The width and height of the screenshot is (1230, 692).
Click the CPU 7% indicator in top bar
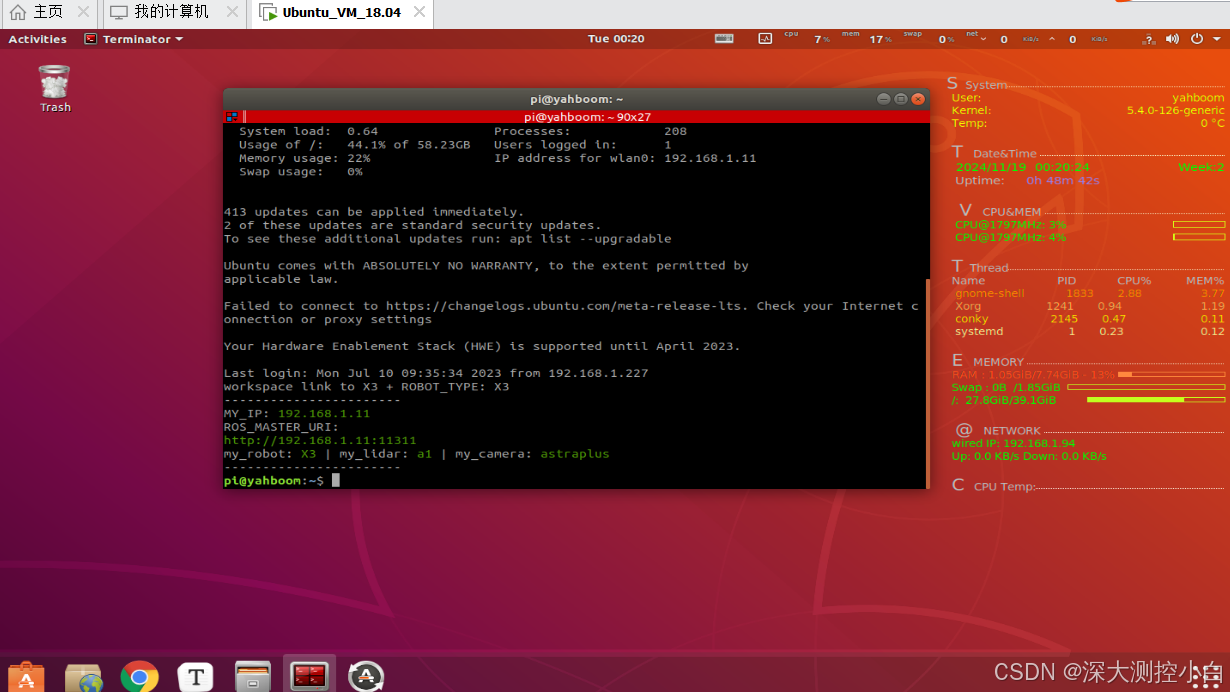point(808,39)
